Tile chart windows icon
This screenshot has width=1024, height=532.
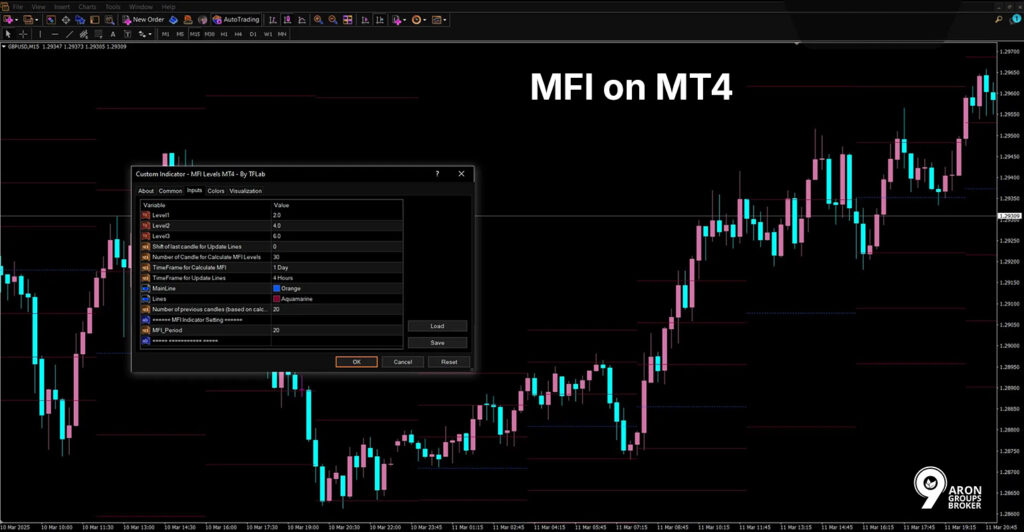347,20
